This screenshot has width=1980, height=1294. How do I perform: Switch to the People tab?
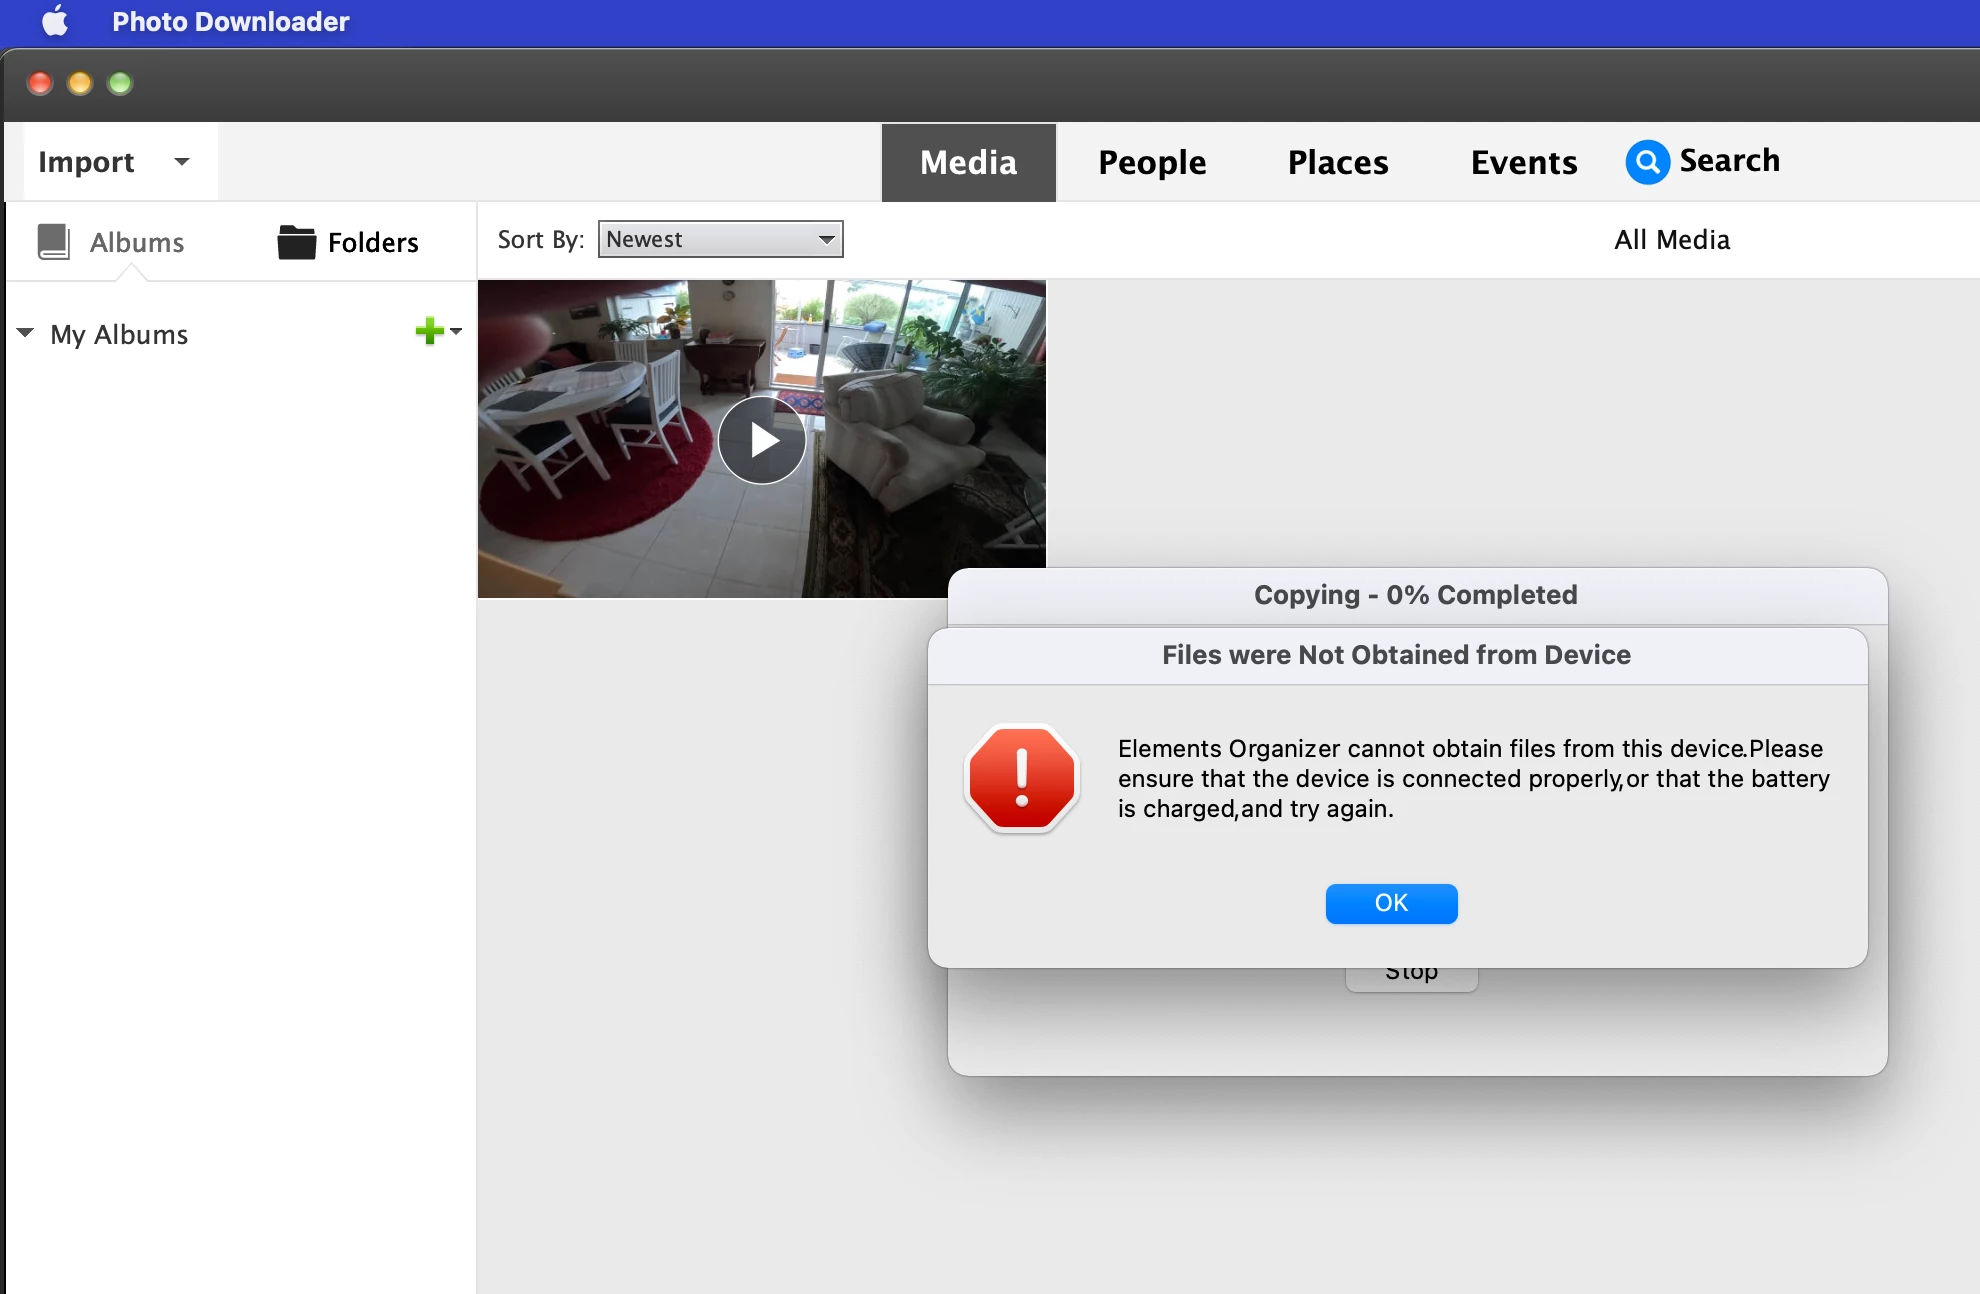click(1152, 162)
